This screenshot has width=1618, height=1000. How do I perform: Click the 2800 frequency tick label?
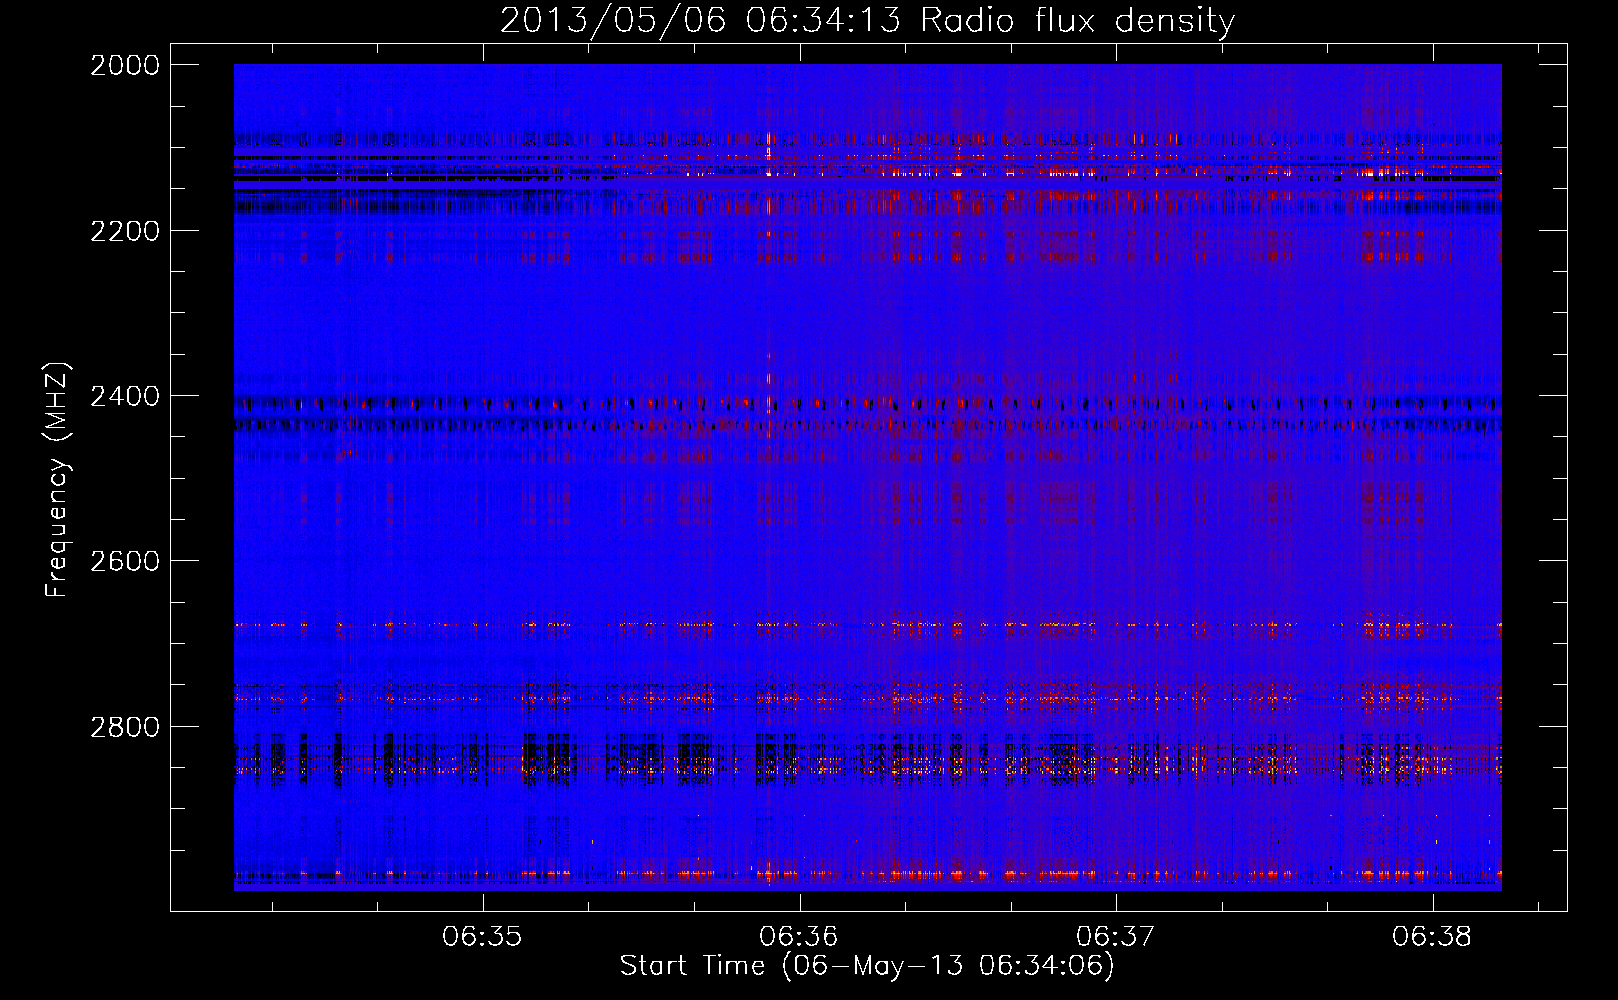pyautogui.click(x=125, y=726)
